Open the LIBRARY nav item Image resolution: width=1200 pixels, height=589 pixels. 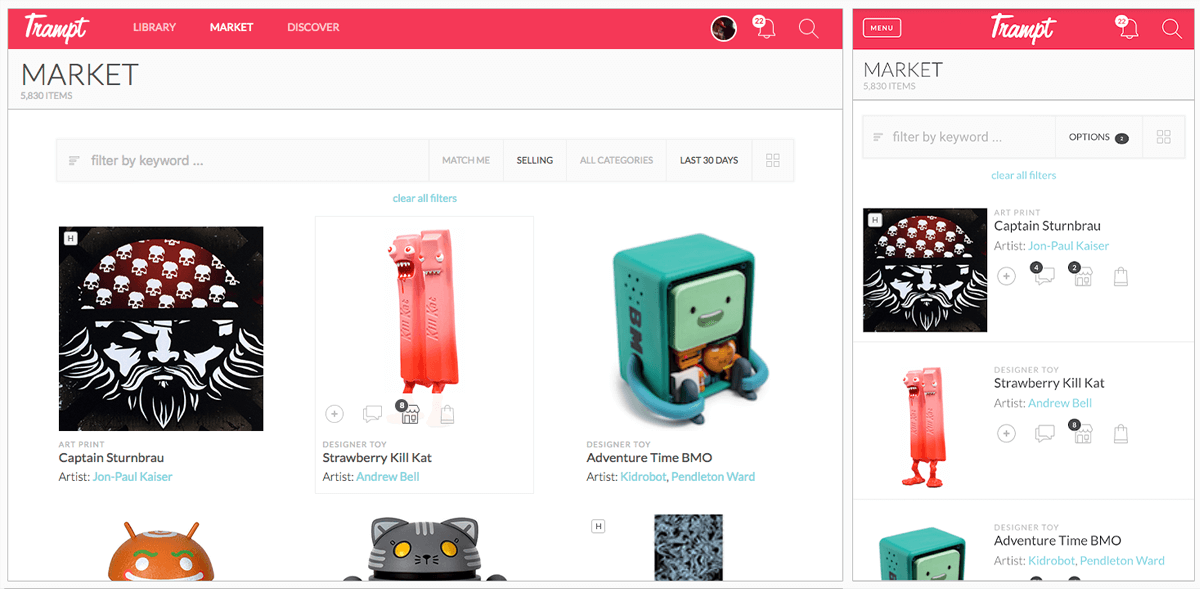154,28
